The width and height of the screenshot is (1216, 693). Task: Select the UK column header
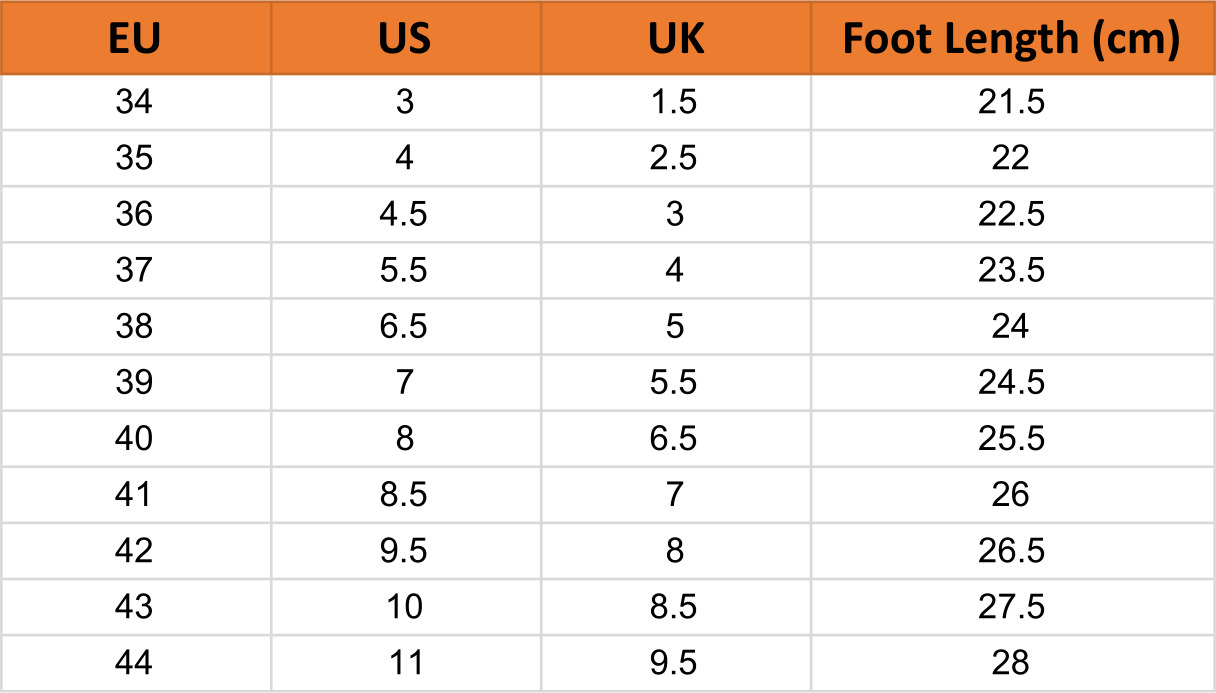tap(675, 38)
